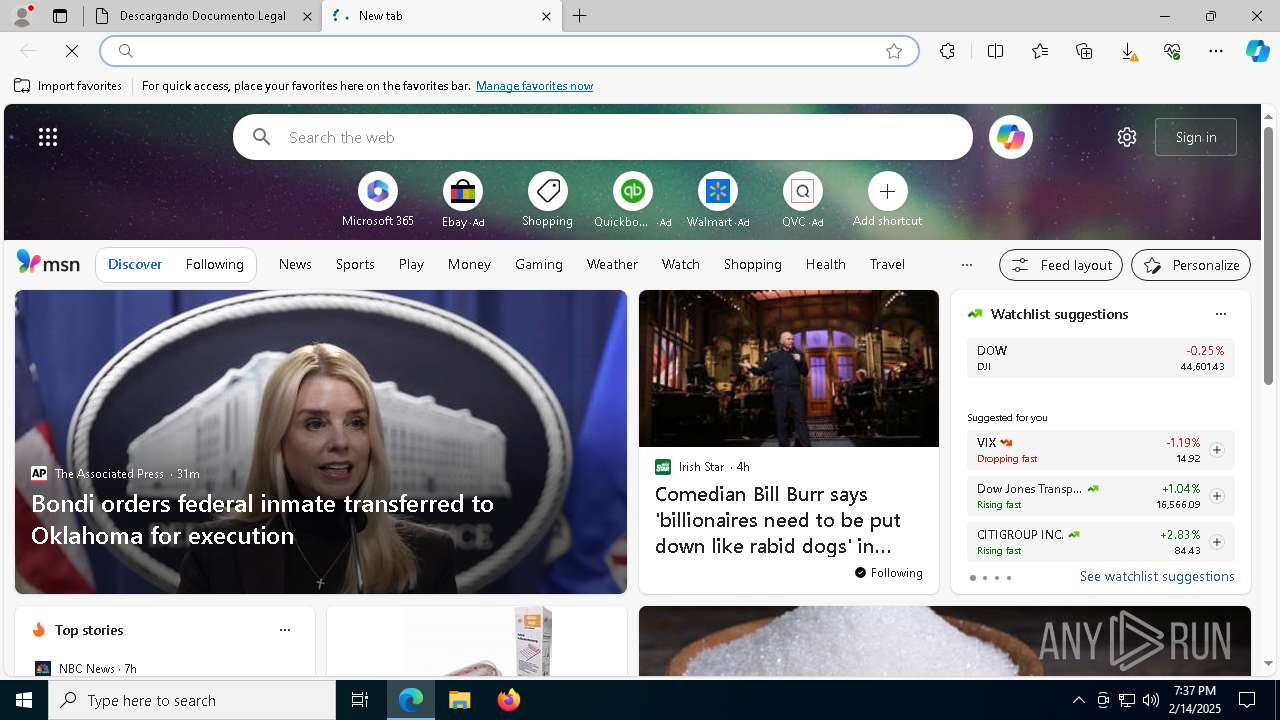Open the Shopping tag shortcut

tap(547, 200)
